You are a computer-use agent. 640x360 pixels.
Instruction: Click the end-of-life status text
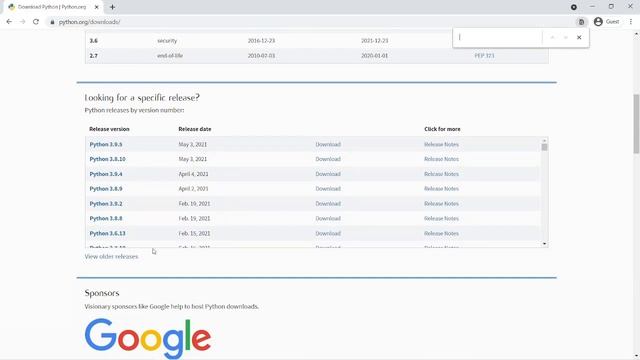170,56
